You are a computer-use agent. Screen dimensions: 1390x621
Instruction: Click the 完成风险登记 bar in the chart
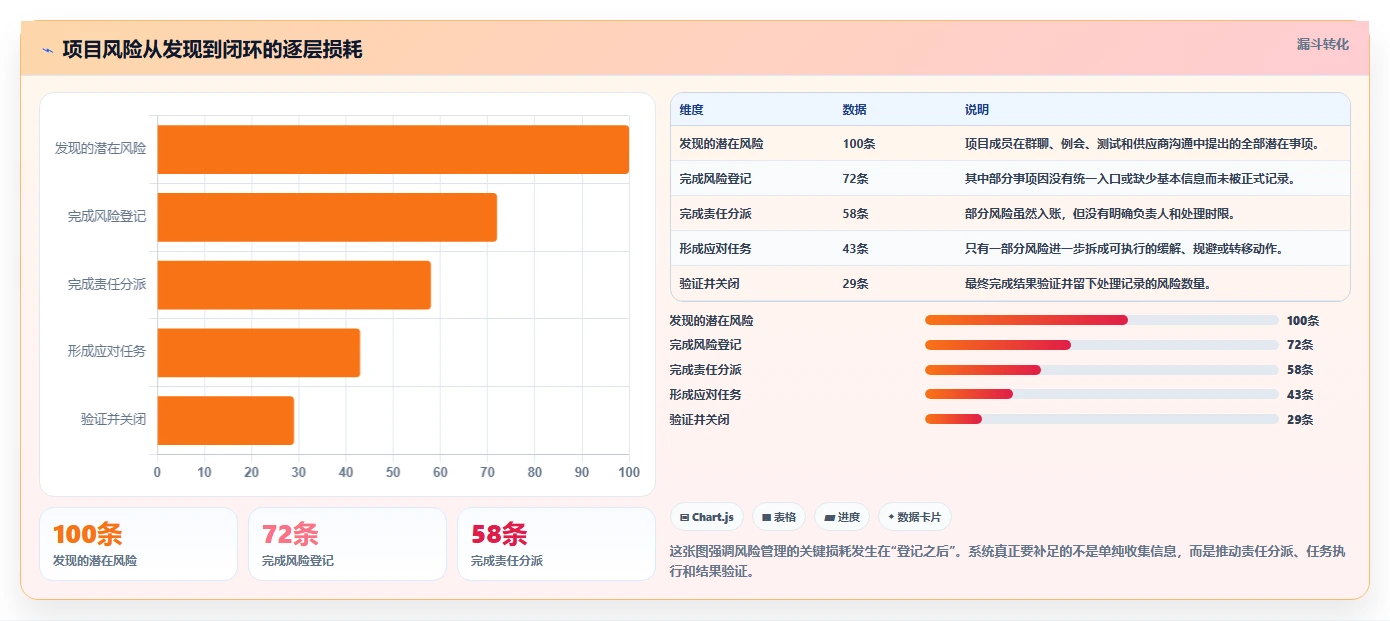(x=327, y=217)
